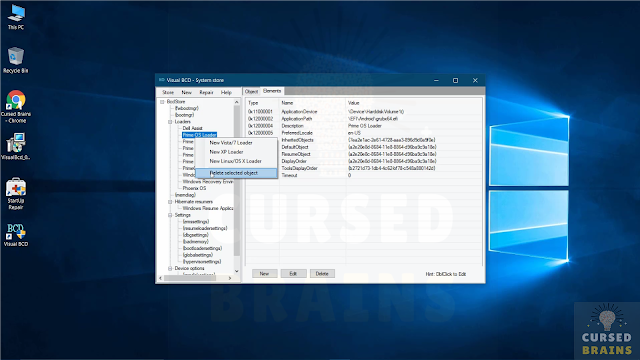This screenshot has width=640, height=360.
Task: Click the tree horizontal scroll-right arrow
Action: pyautogui.click(x=230, y=278)
